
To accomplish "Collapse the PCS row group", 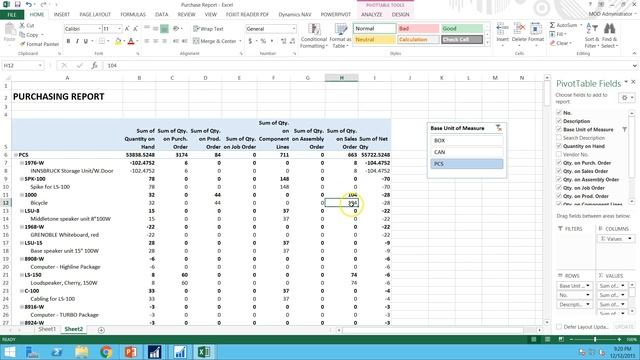I will click(16, 155).
